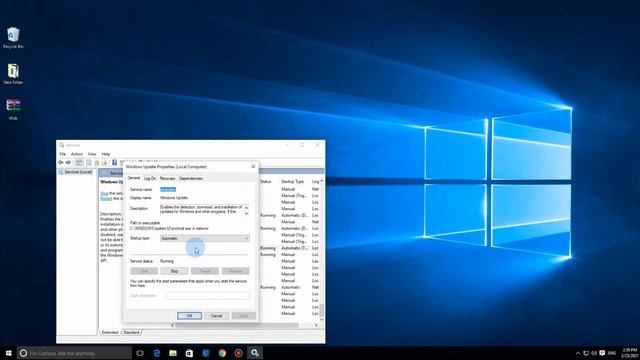Sort by the Status column header
The height and width of the screenshot is (360, 640).
coord(266,181)
